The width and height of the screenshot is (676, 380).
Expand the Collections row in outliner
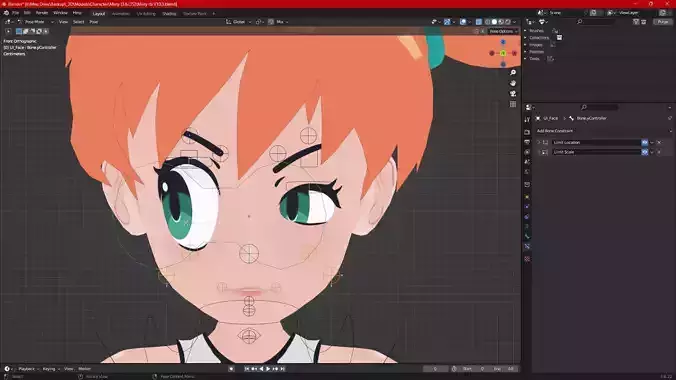pyautogui.click(x=526, y=38)
